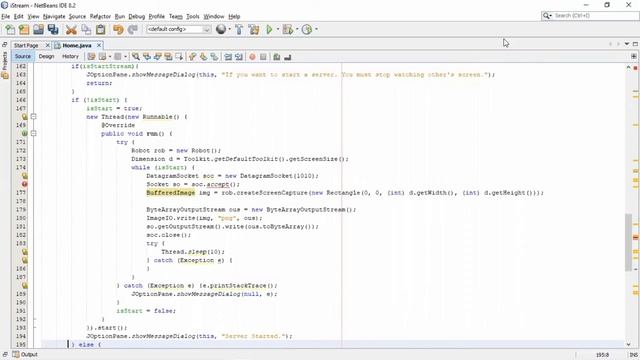Click the vertical scrollbar thumb of the editor

click(628, 242)
